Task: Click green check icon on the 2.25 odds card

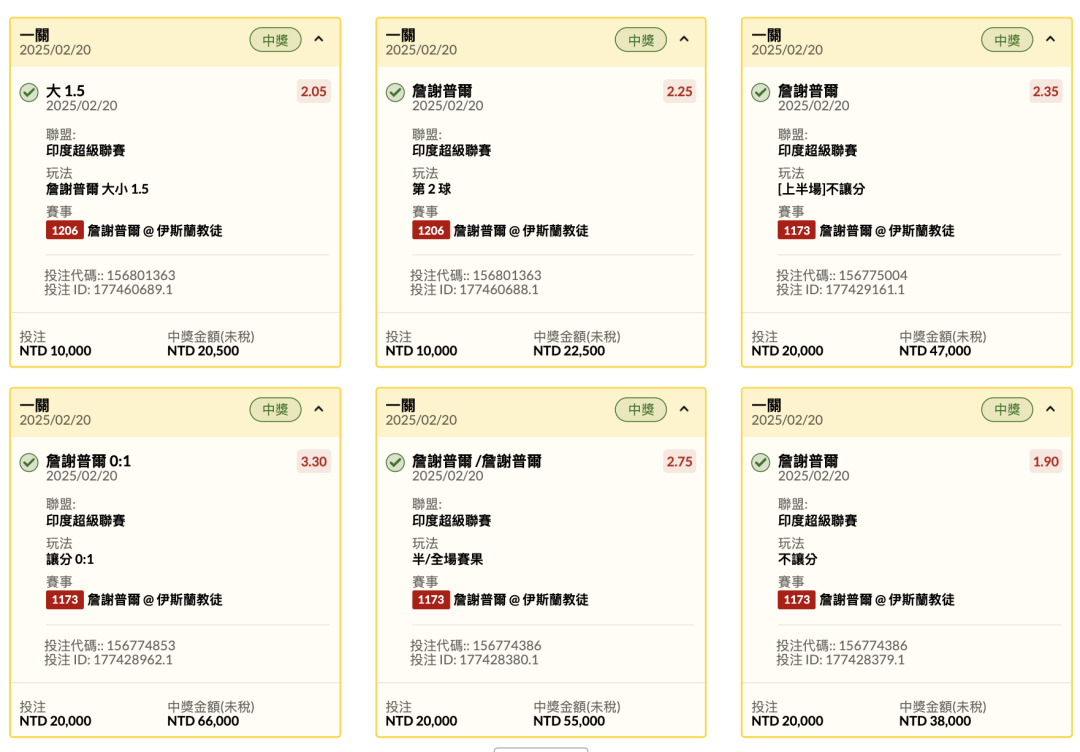Action: [395, 92]
